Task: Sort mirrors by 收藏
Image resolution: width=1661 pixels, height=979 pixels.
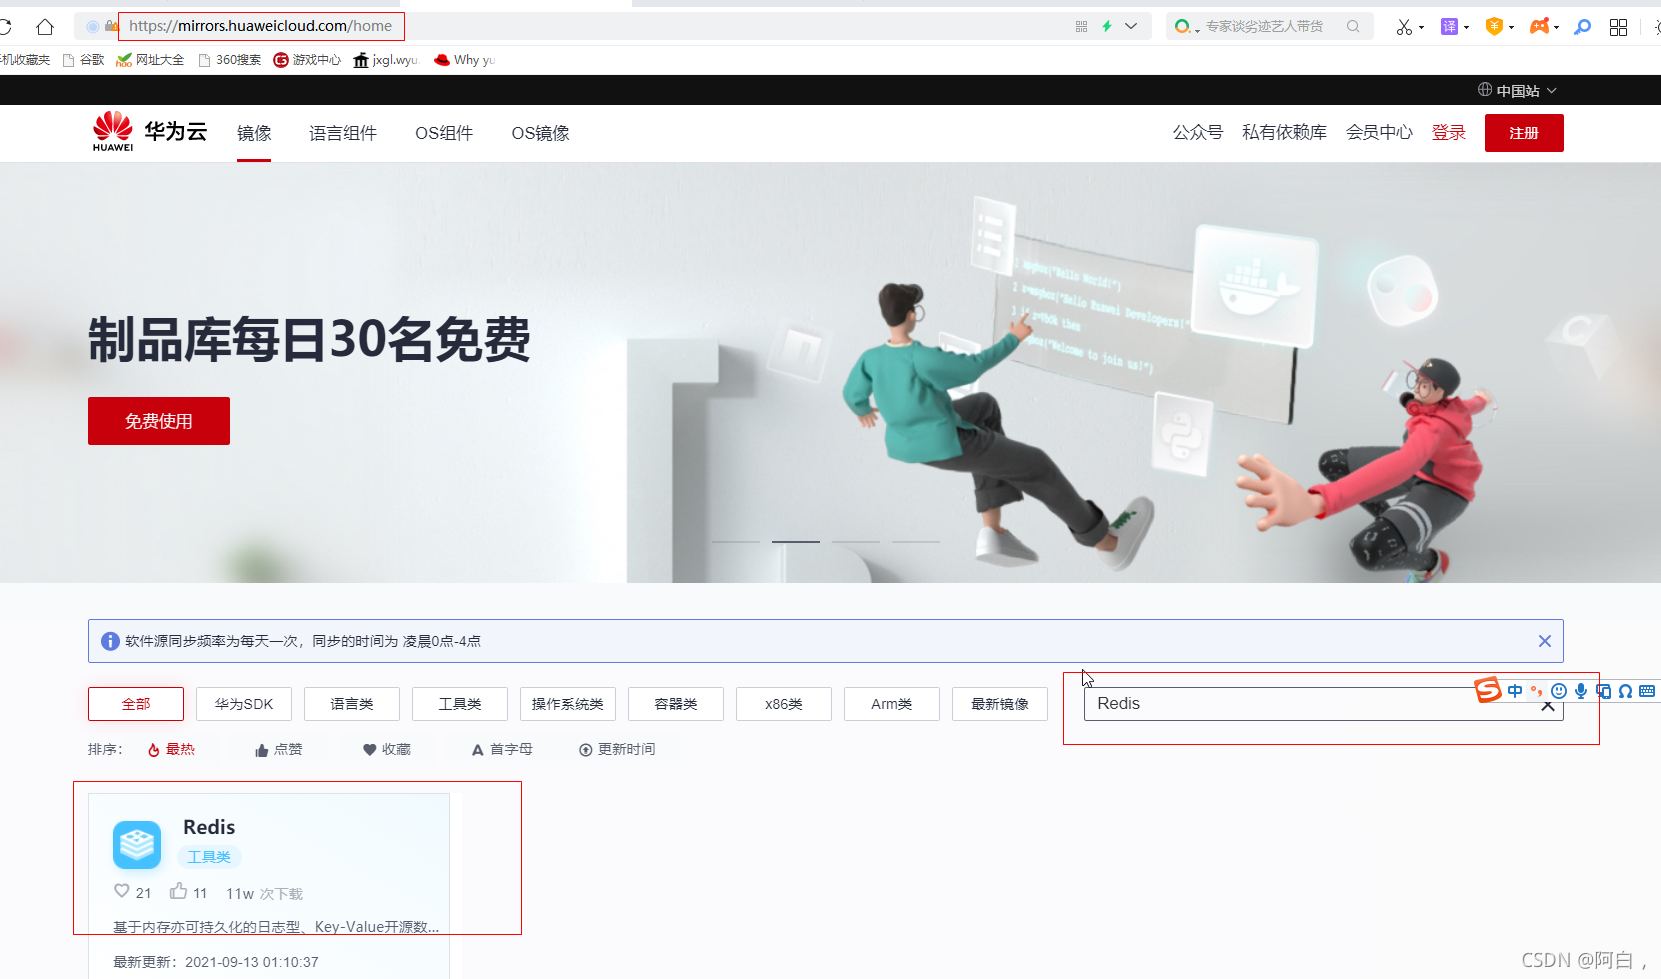Action: (387, 749)
